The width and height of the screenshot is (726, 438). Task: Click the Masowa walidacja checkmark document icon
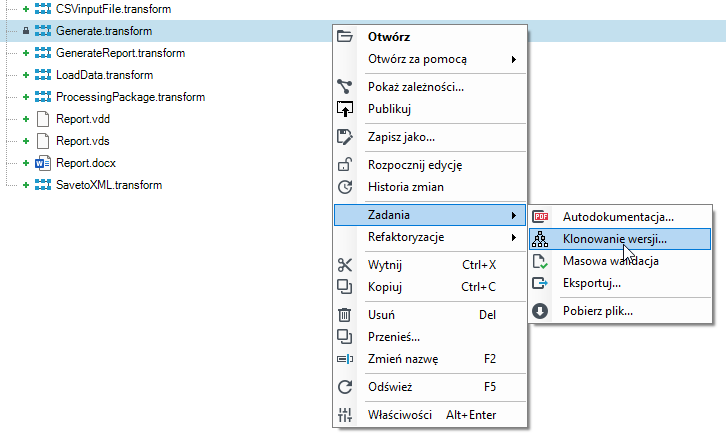(x=540, y=261)
